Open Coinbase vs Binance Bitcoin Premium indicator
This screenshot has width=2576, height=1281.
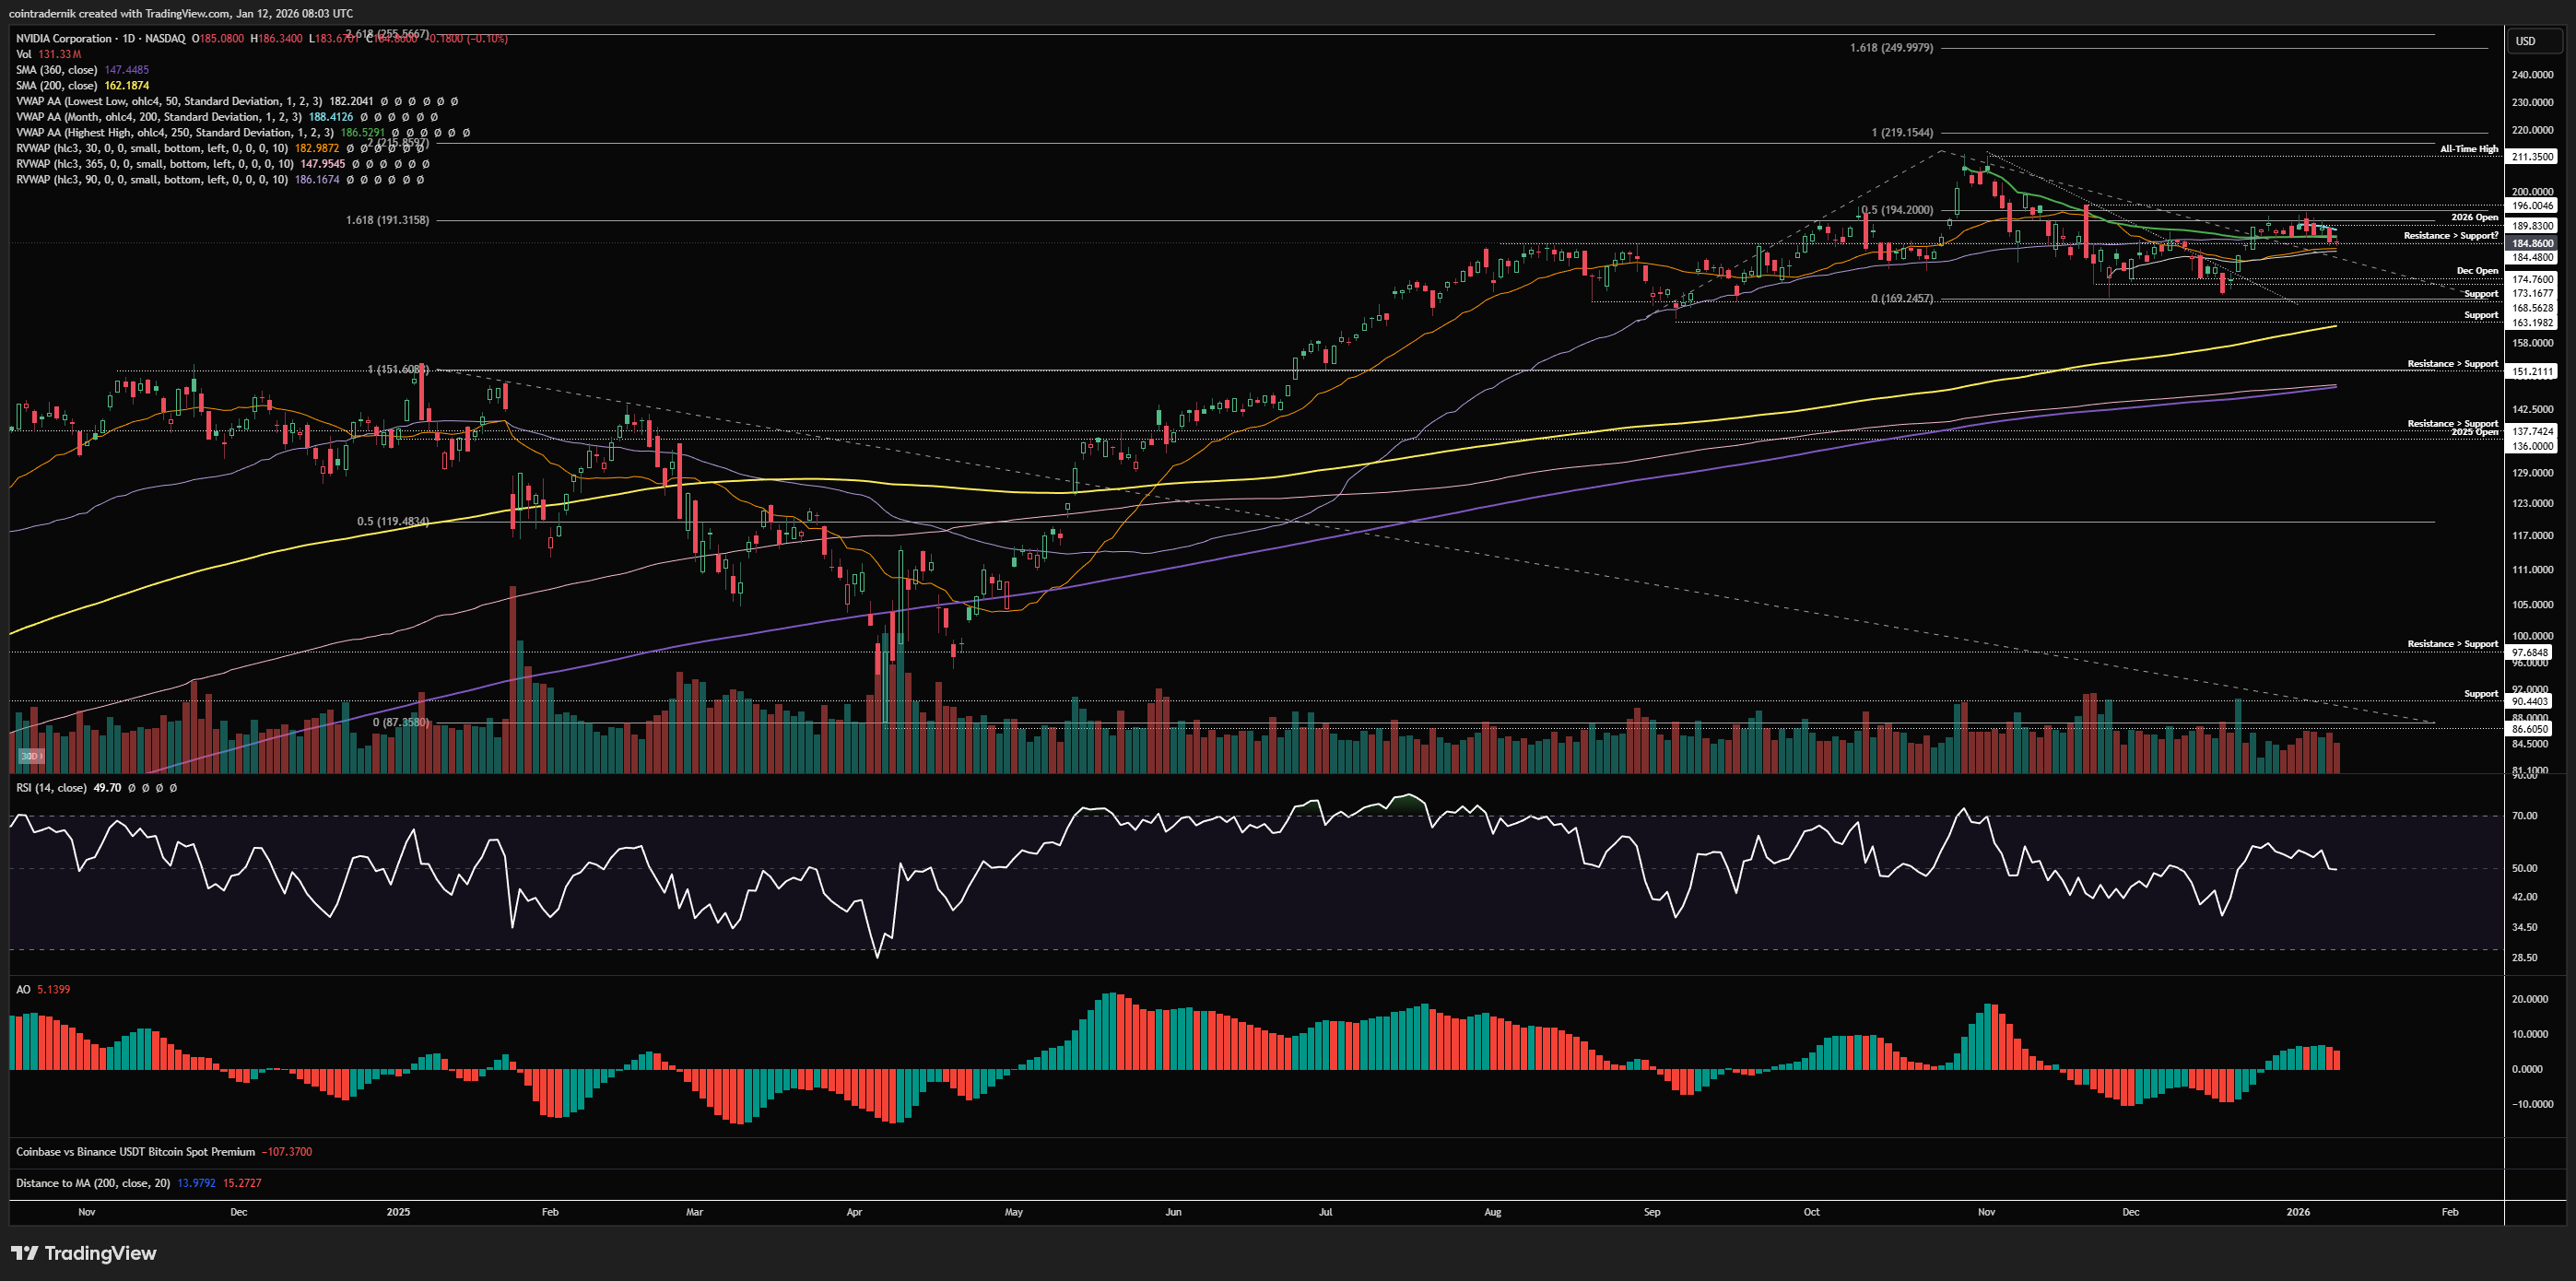coord(135,1152)
